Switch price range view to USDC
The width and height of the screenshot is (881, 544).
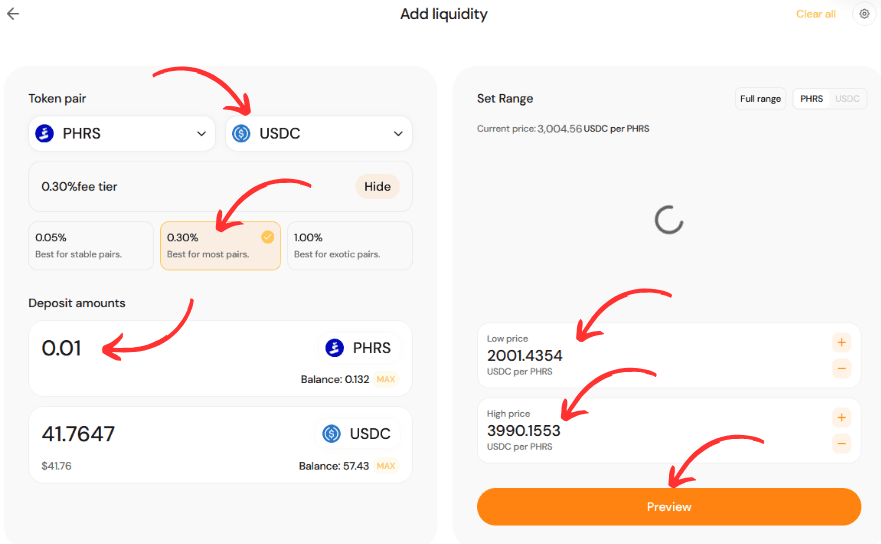click(x=847, y=99)
